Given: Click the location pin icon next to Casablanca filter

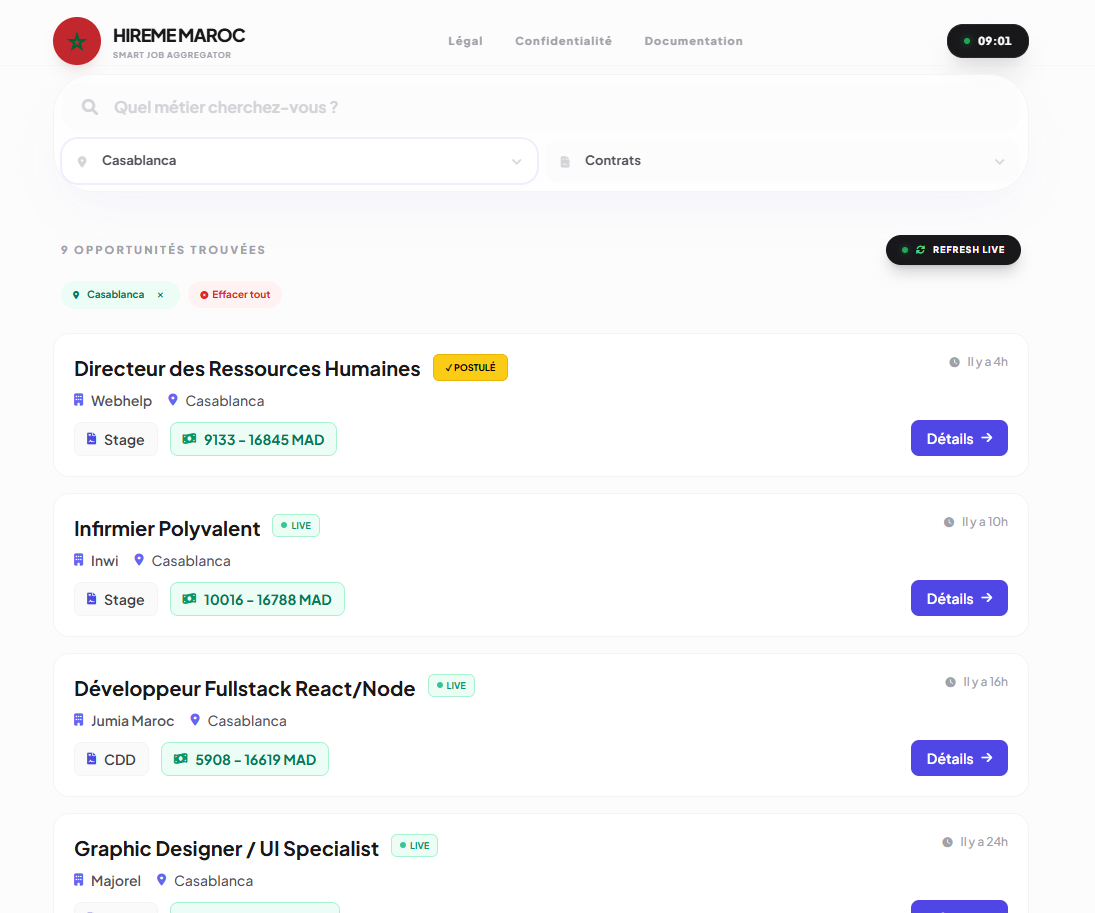Looking at the screenshot, I should click(x=76, y=295).
